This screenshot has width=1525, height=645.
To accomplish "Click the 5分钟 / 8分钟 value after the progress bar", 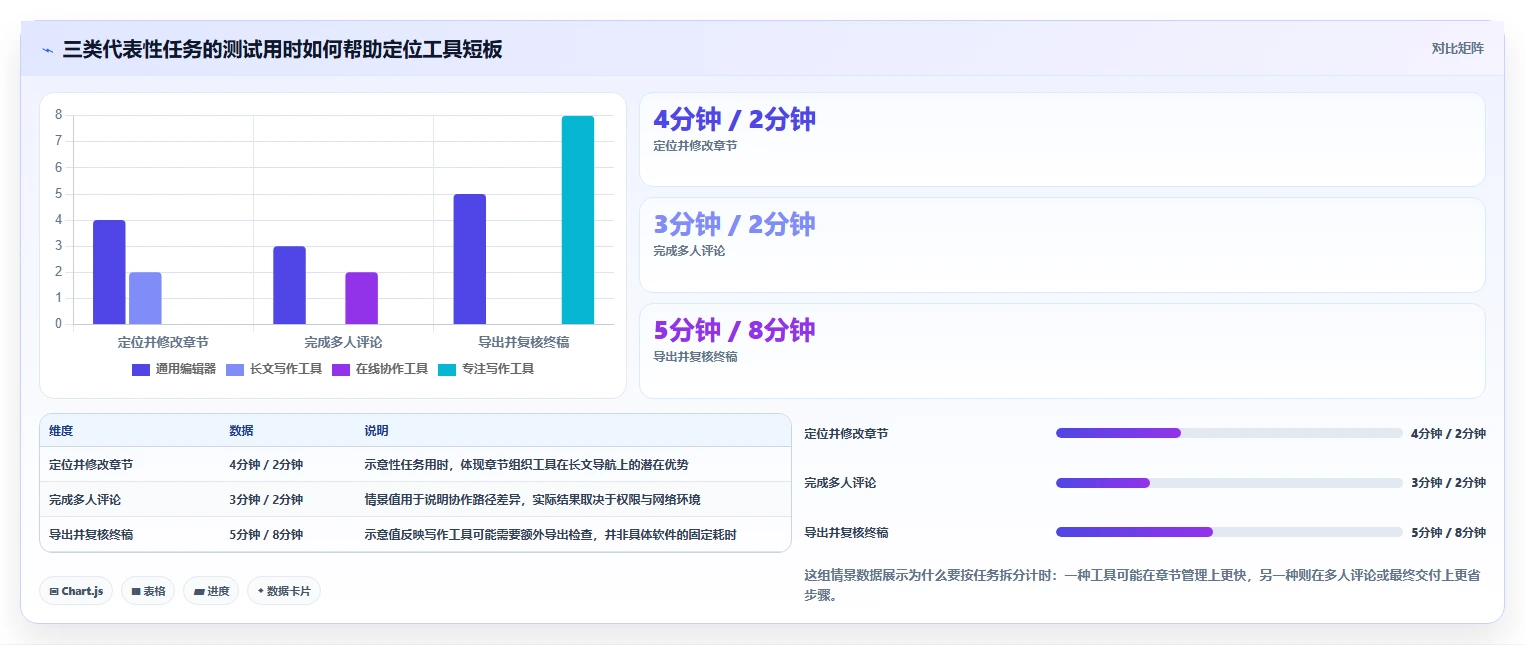I will click(1448, 532).
